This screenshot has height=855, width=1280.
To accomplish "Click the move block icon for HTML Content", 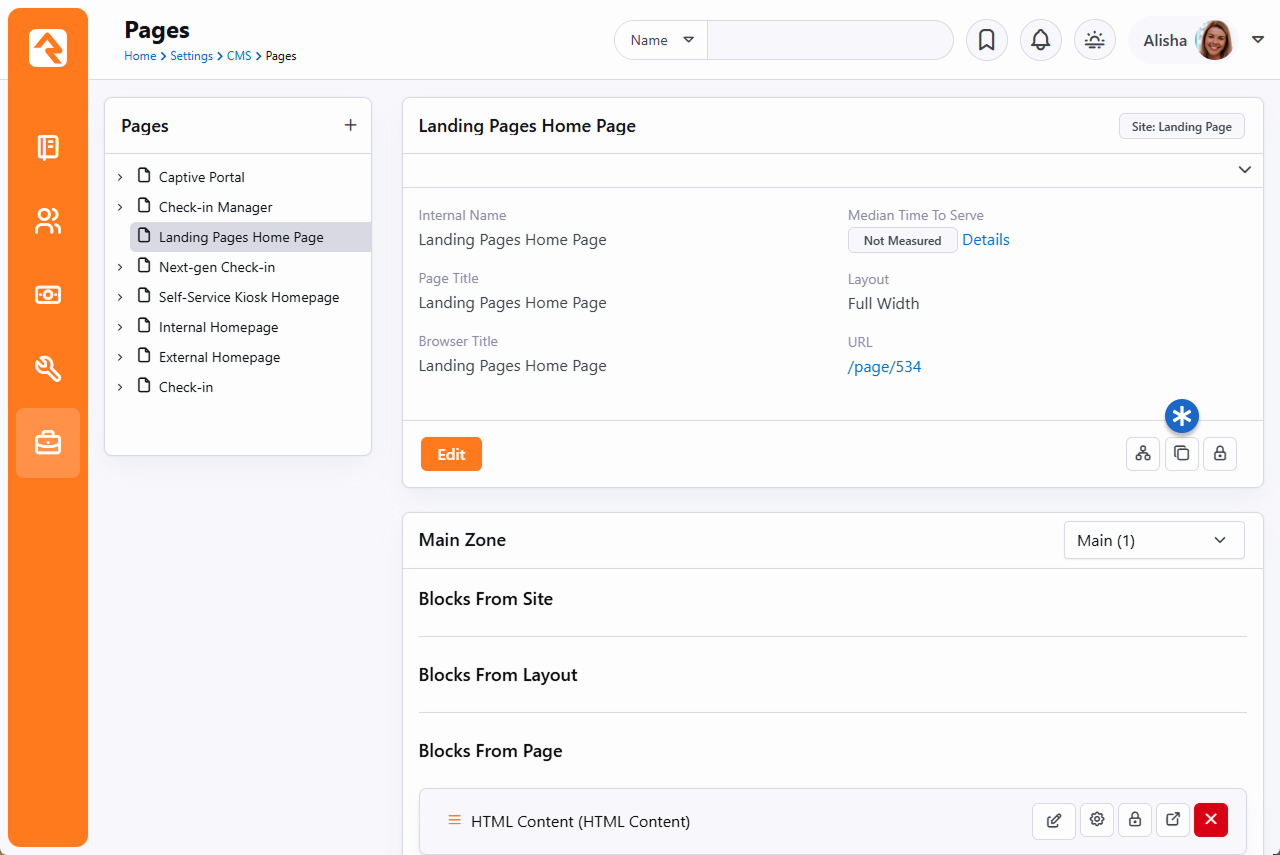I will click(x=1173, y=820).
